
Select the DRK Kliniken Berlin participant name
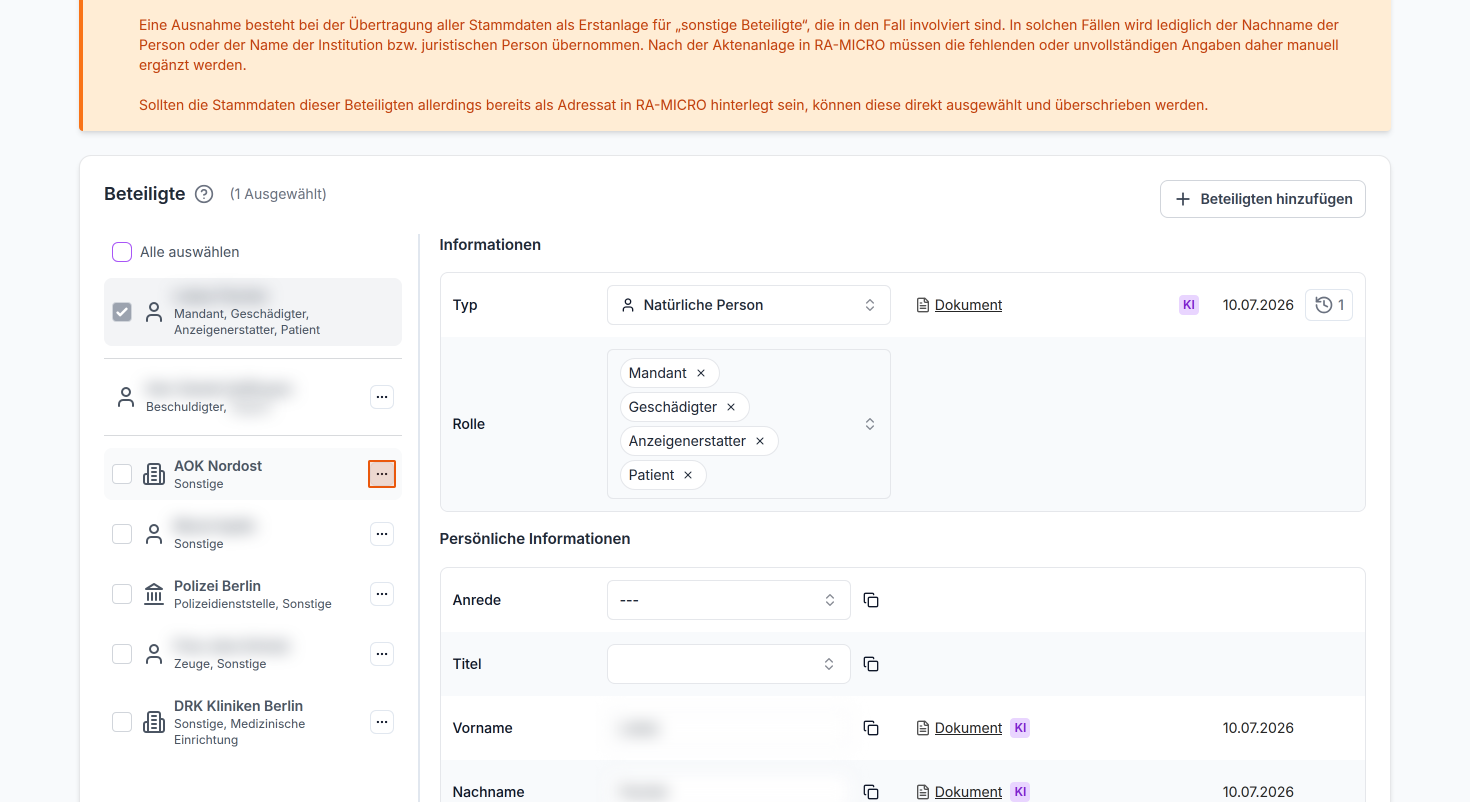(238, 706)
